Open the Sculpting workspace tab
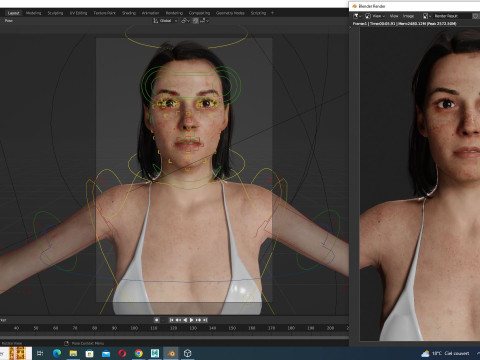480x360 pixels. [55, 13]
